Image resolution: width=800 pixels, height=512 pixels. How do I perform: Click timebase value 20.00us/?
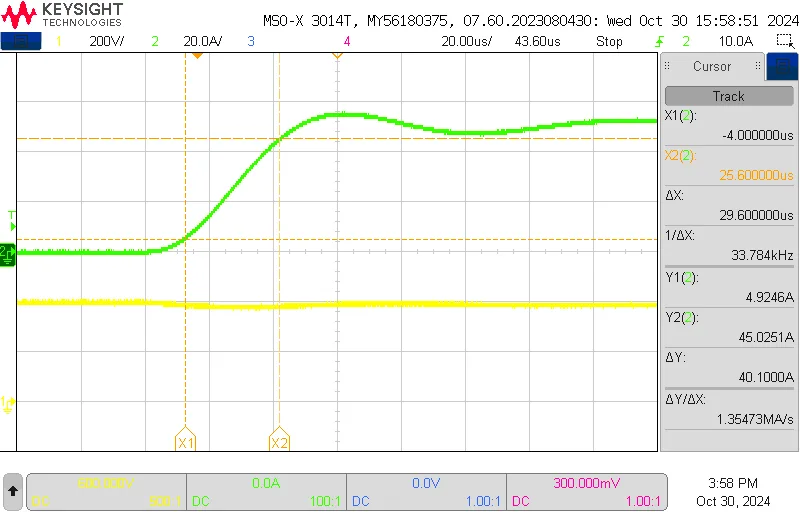(x=466, y=41)
